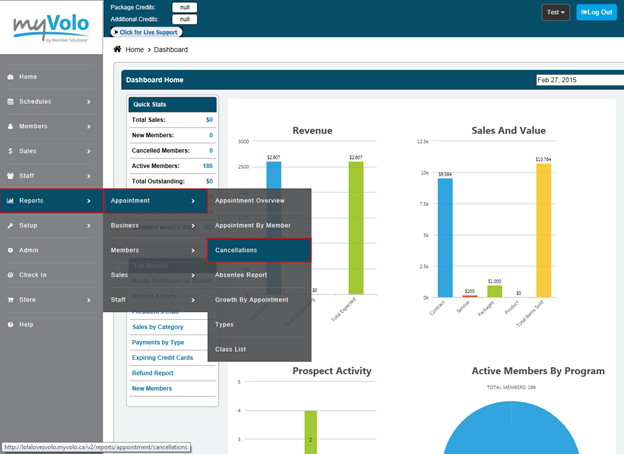Click the Staff icon in the sidebar
Screen dimensions: 624x454
[10, 176]
